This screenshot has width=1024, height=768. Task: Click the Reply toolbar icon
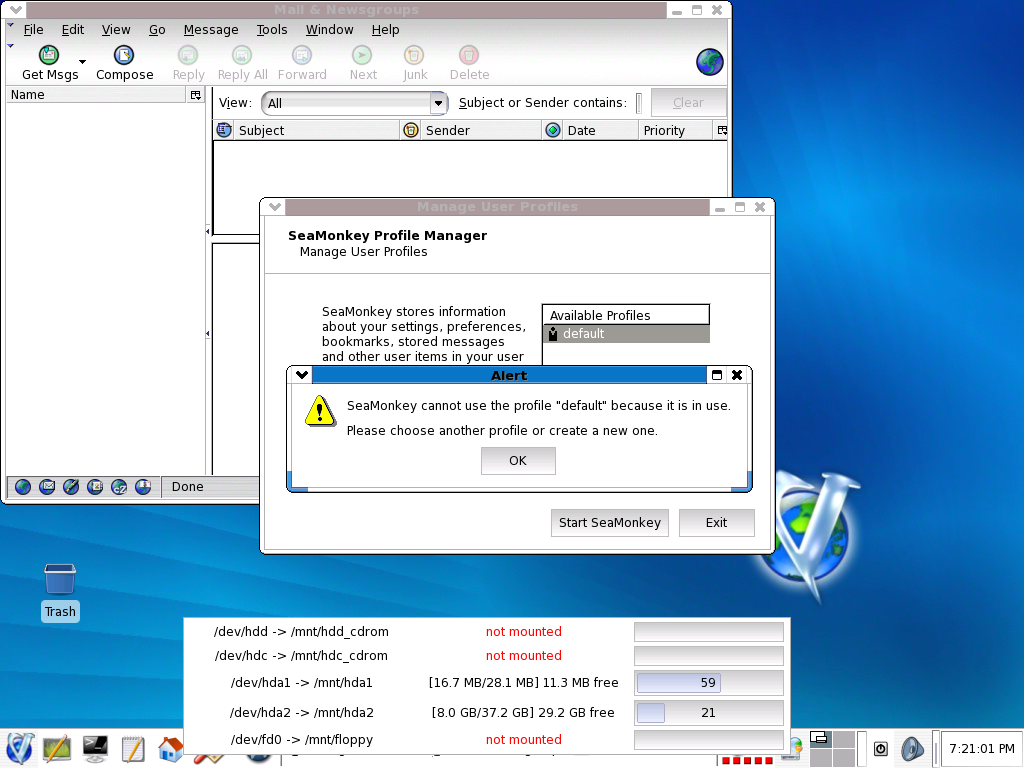[x=188, y=56]
